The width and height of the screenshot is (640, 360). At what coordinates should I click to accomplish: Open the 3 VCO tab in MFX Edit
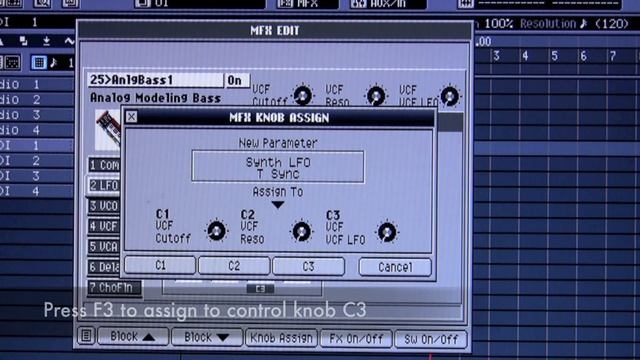pyautogui.click(x=104, y=206)
